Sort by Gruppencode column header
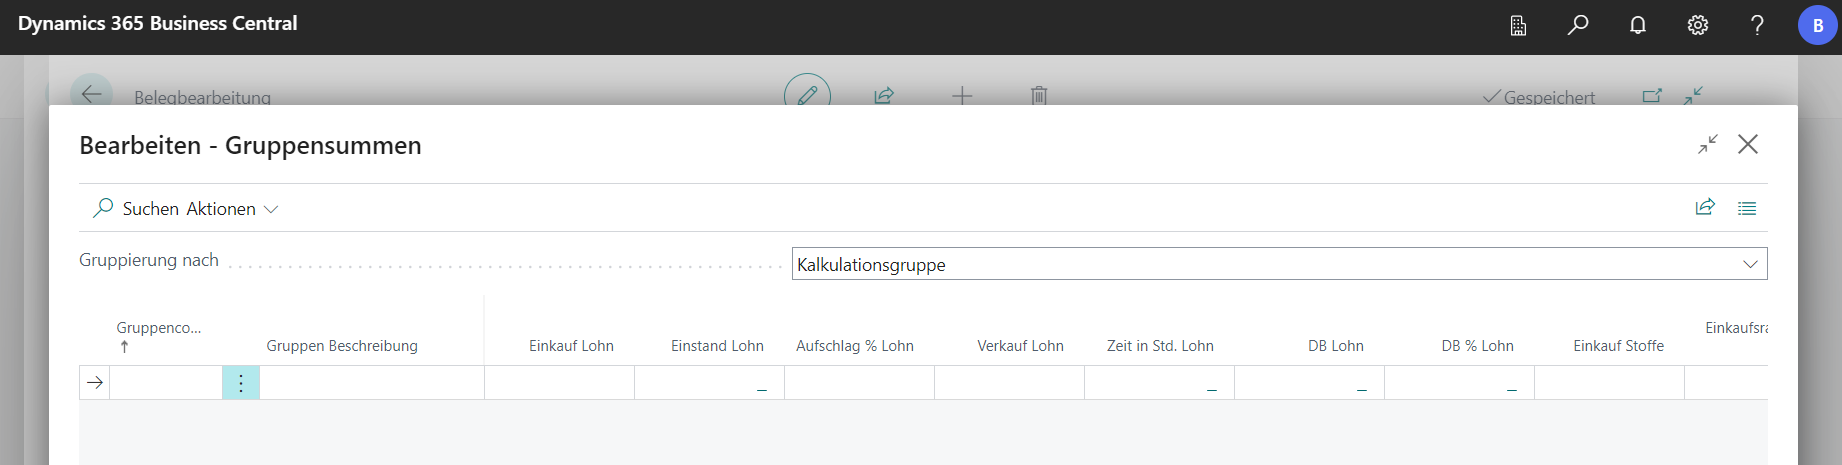The height and width of the screenshot is (465, 1842). pos(158,328)
